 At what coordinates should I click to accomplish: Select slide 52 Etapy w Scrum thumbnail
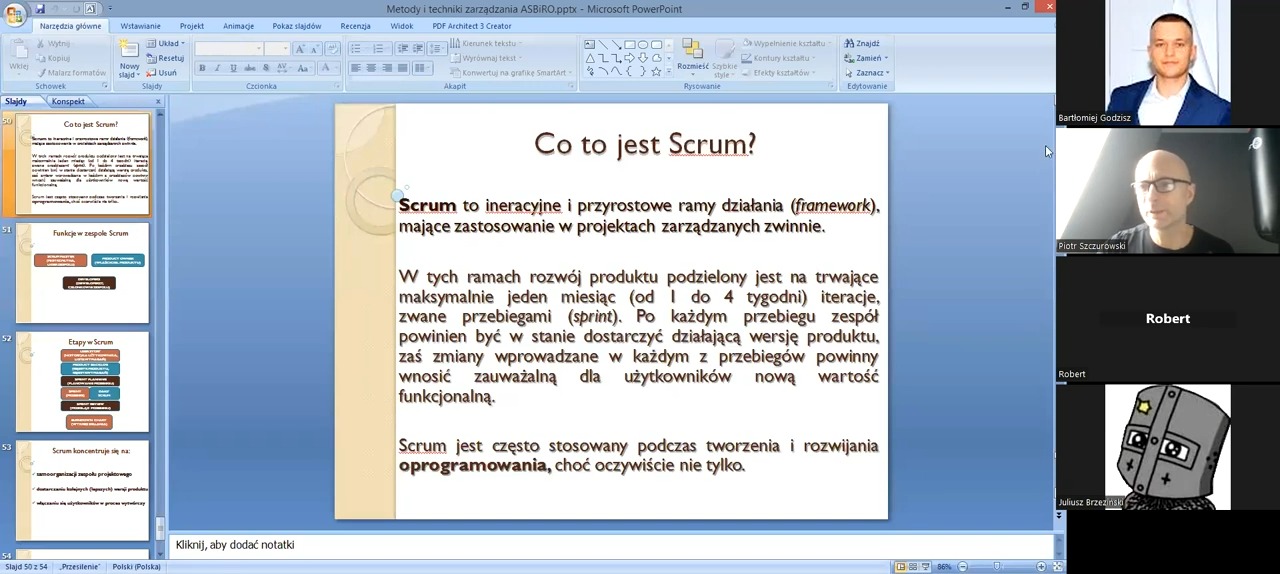coord(82,383)
